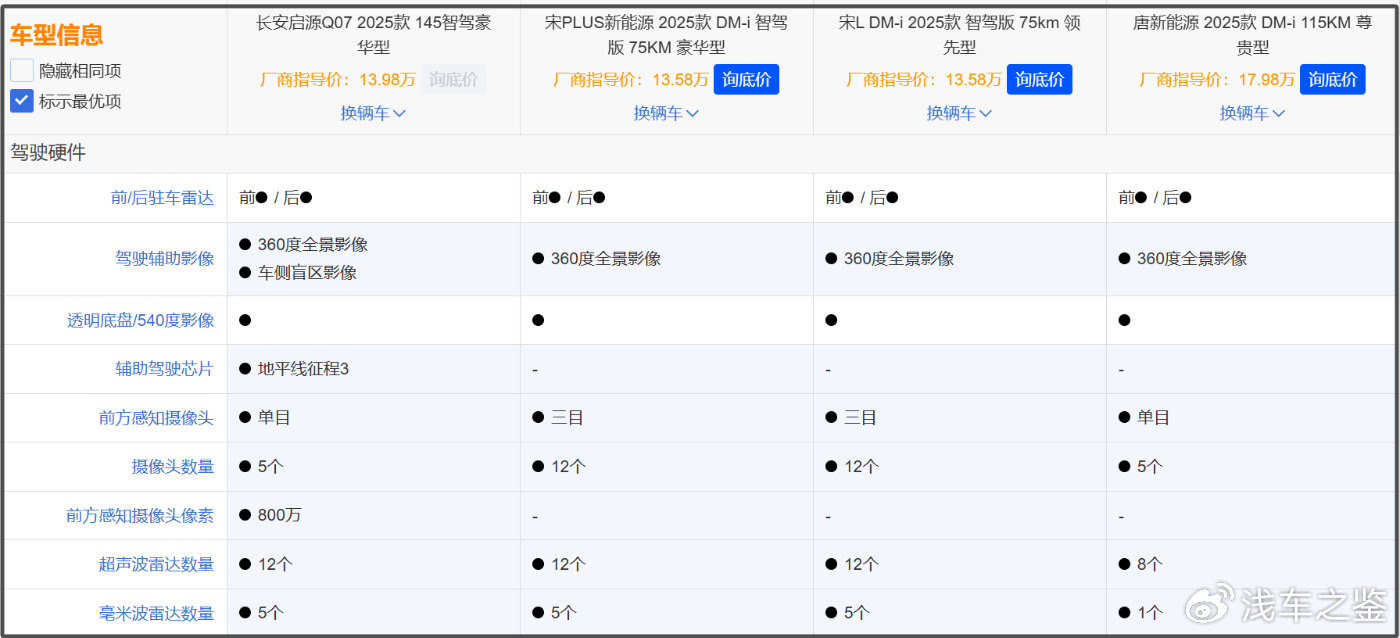Click 宋L DM-i price 13.58万
Image resolution: width=1400 pixels, height=638 pixels.
pyautogui.click(x=973, y=80)
